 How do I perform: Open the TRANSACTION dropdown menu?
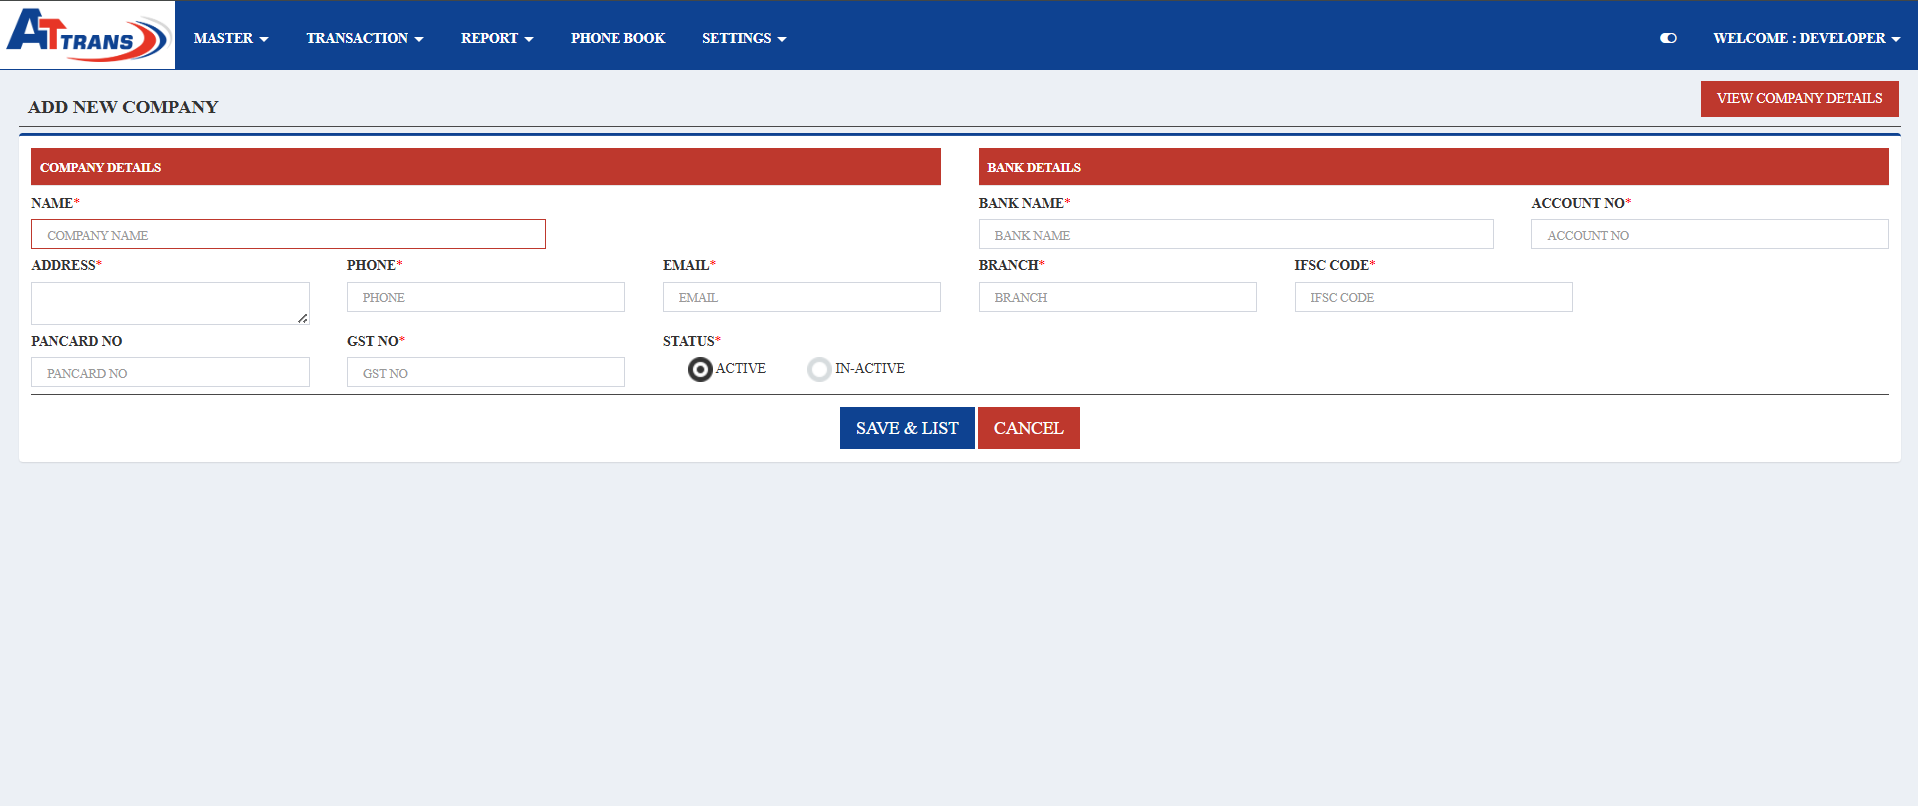(365, 38)
